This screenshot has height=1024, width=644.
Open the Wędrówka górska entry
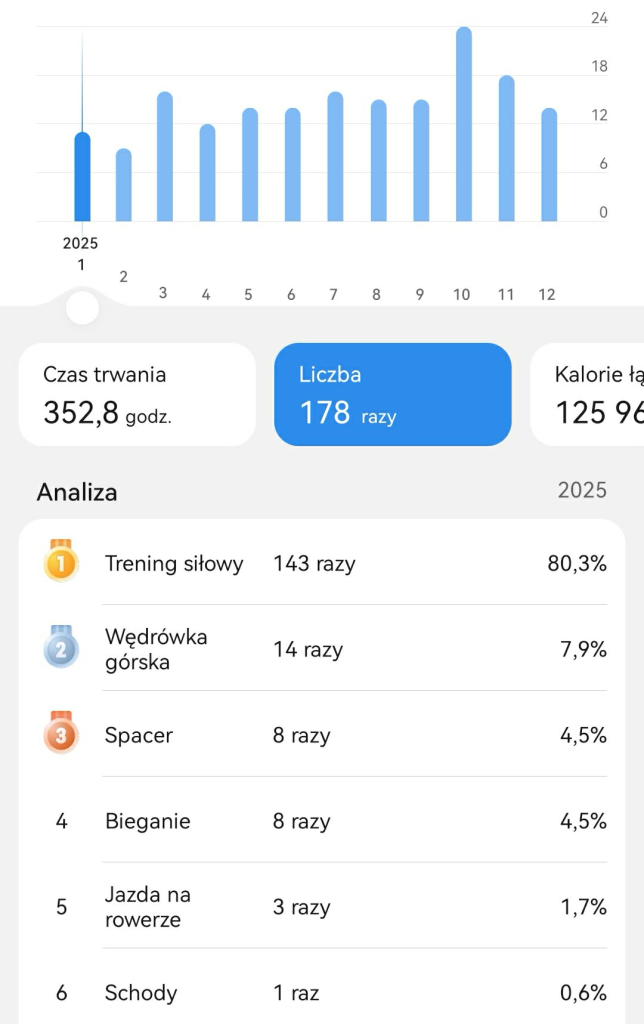point(322,649)
